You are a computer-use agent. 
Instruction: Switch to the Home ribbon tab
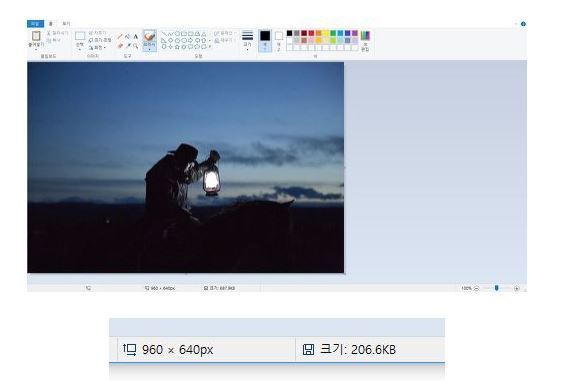click(50, 24)
